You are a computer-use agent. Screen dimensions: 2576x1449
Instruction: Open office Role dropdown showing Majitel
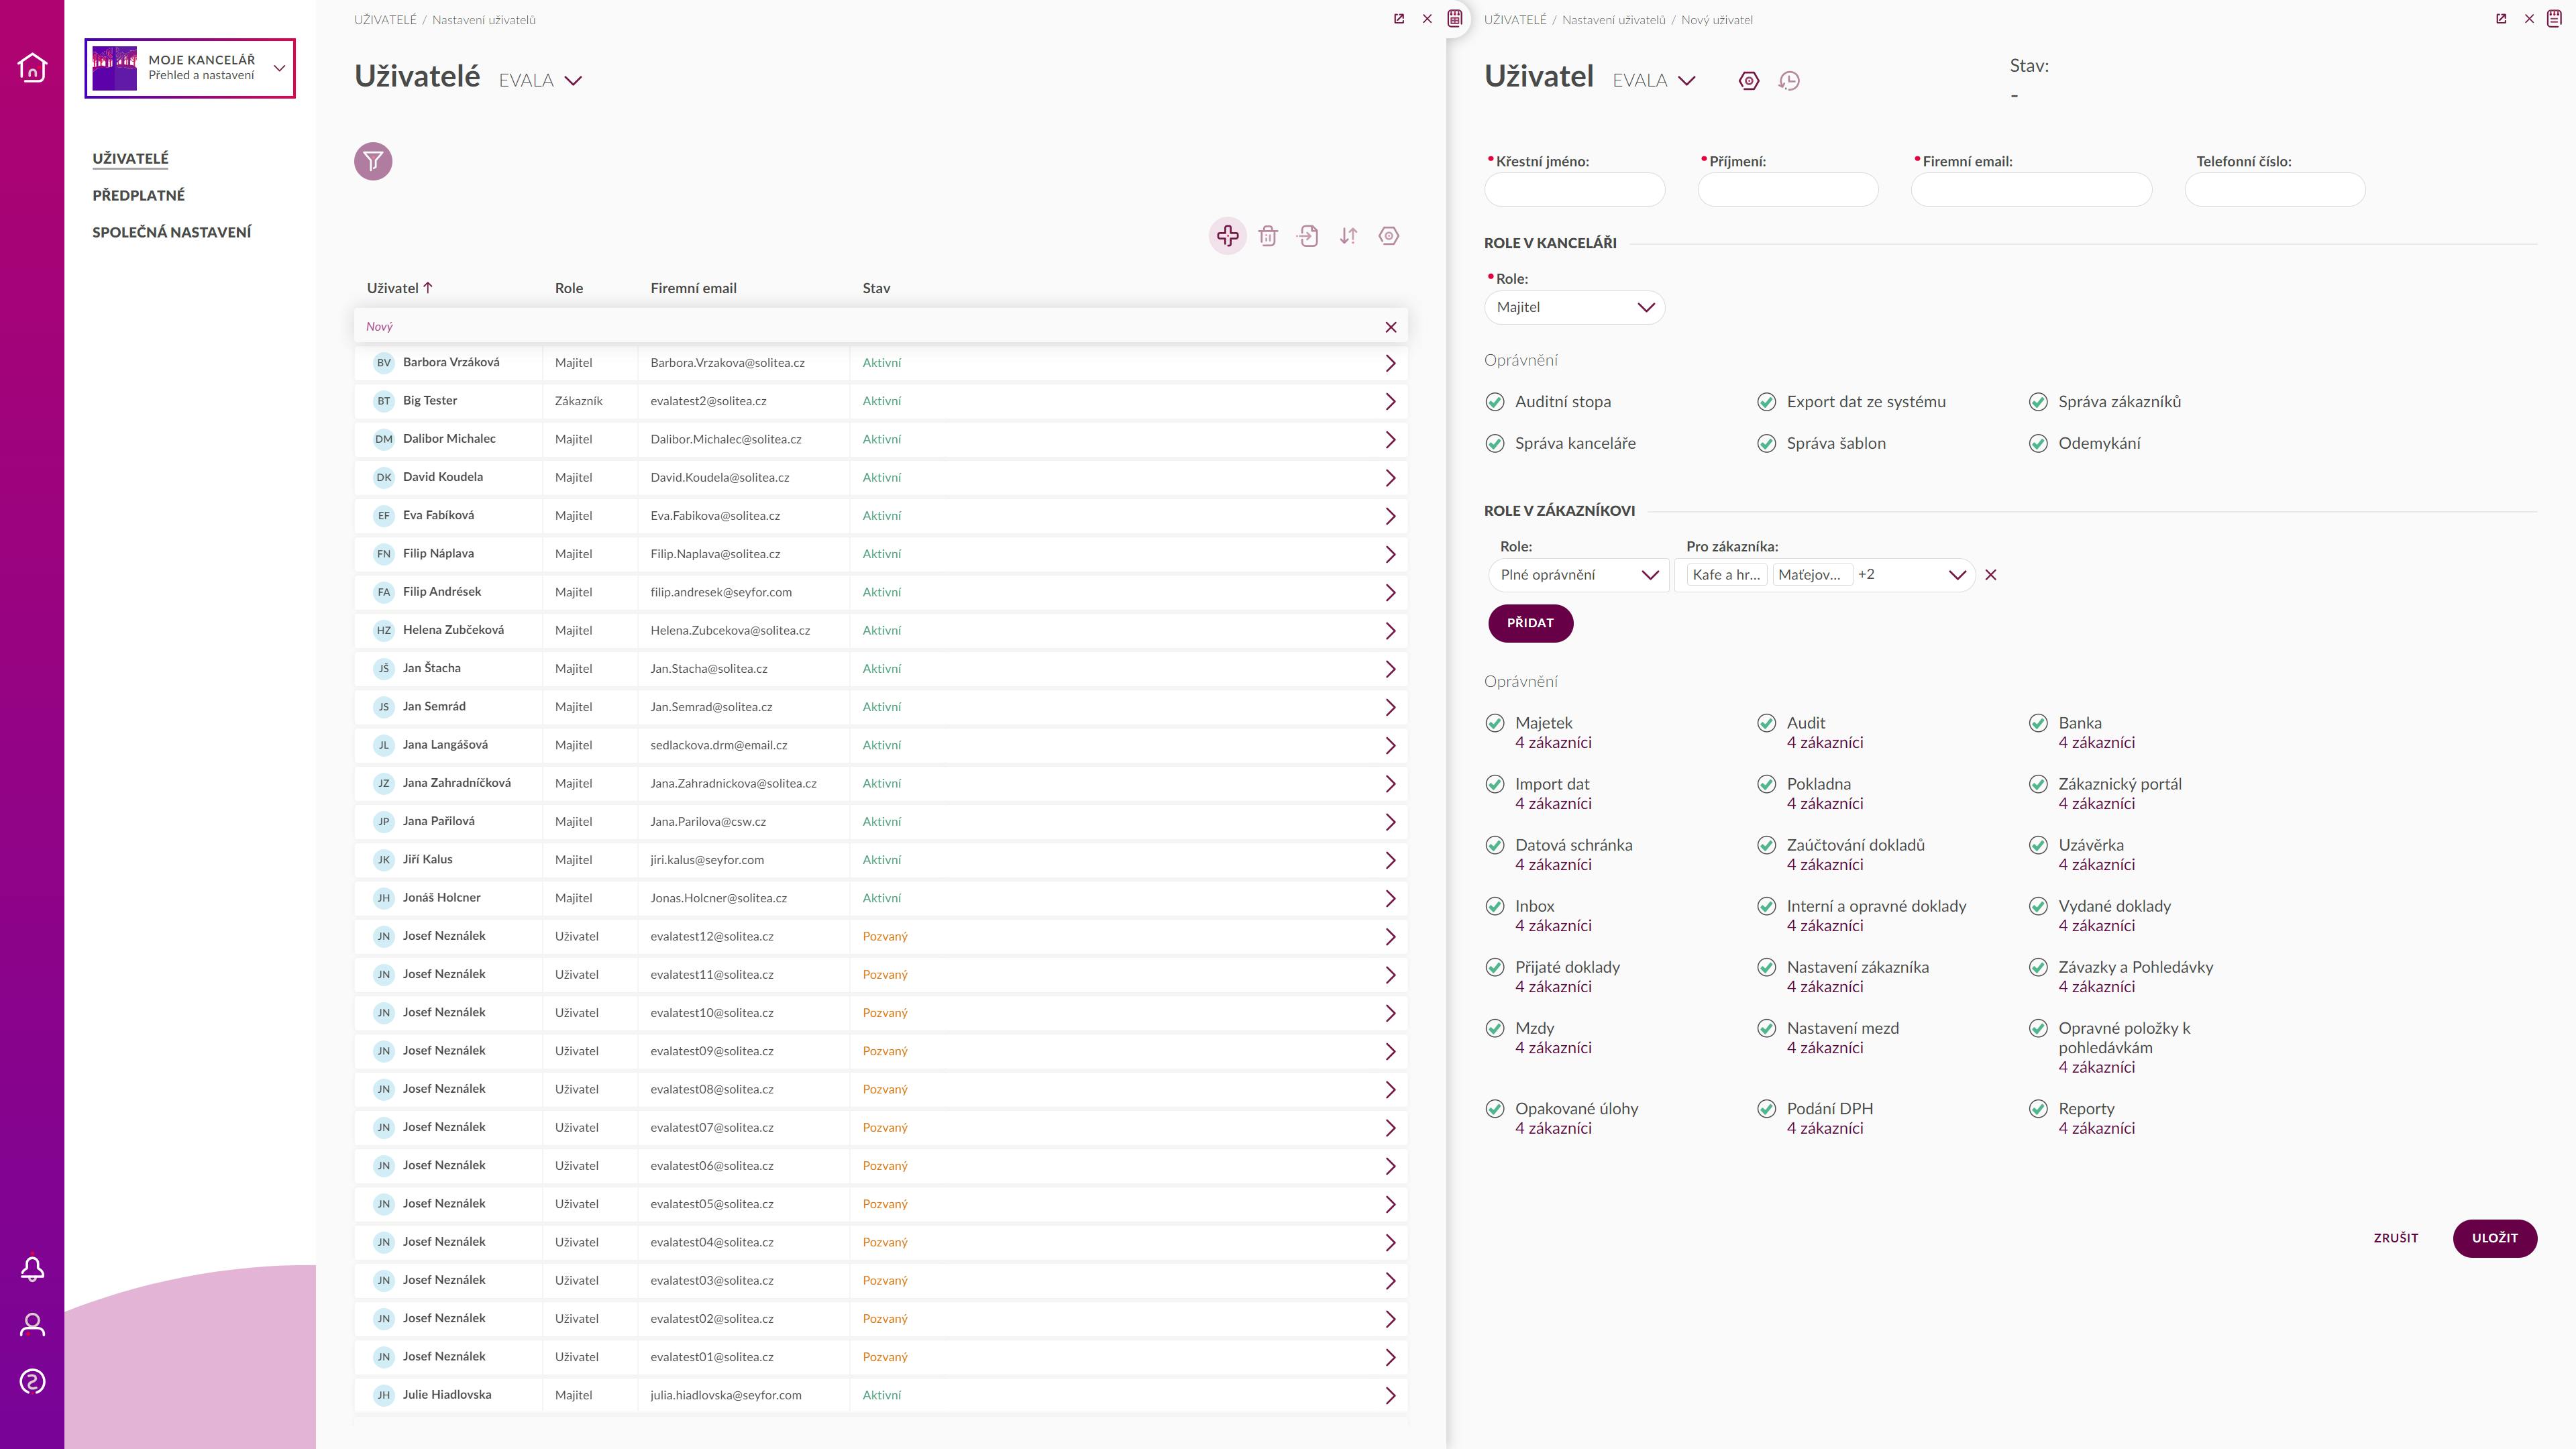point(1574,307)
